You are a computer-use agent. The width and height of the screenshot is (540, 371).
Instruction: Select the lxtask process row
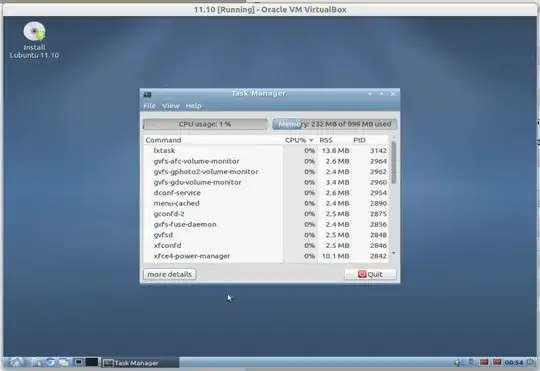(x=266, y=151)
